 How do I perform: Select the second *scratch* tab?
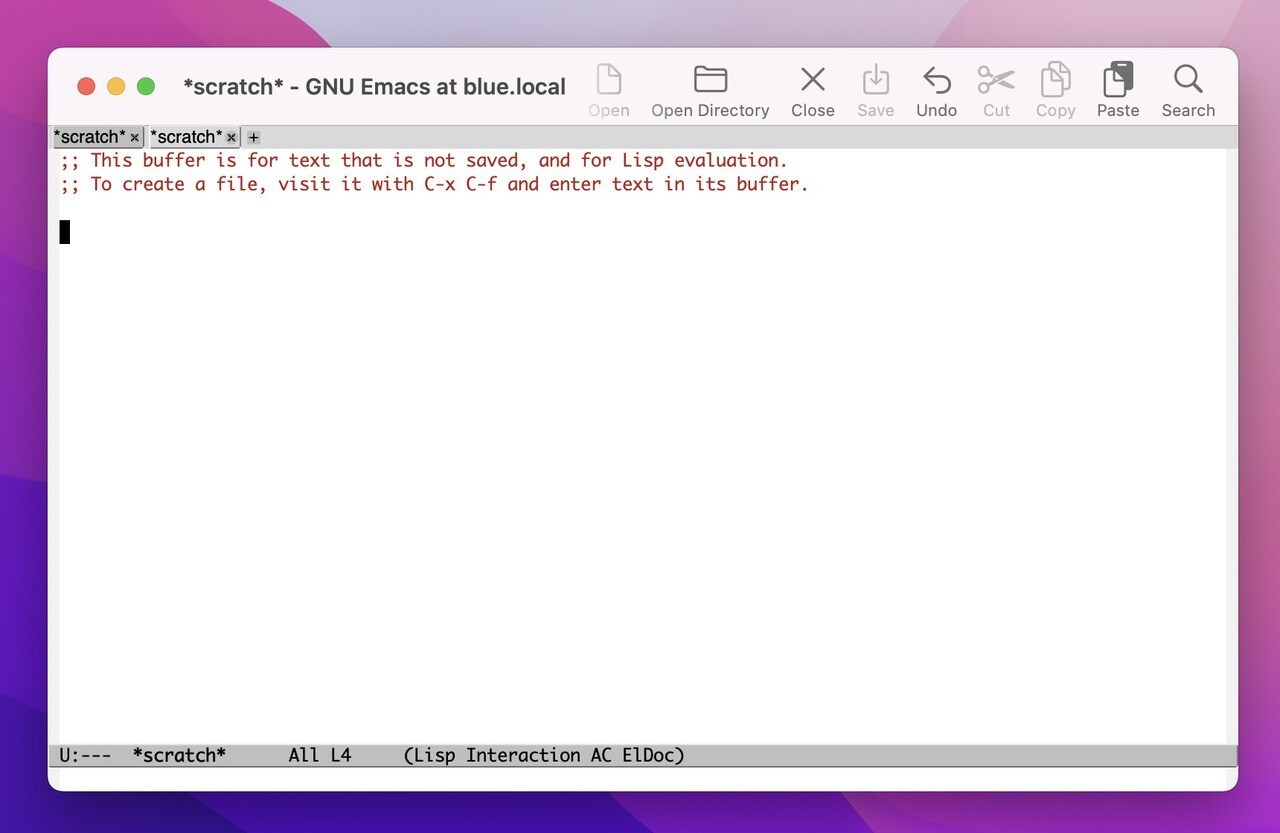click(187, 137)
